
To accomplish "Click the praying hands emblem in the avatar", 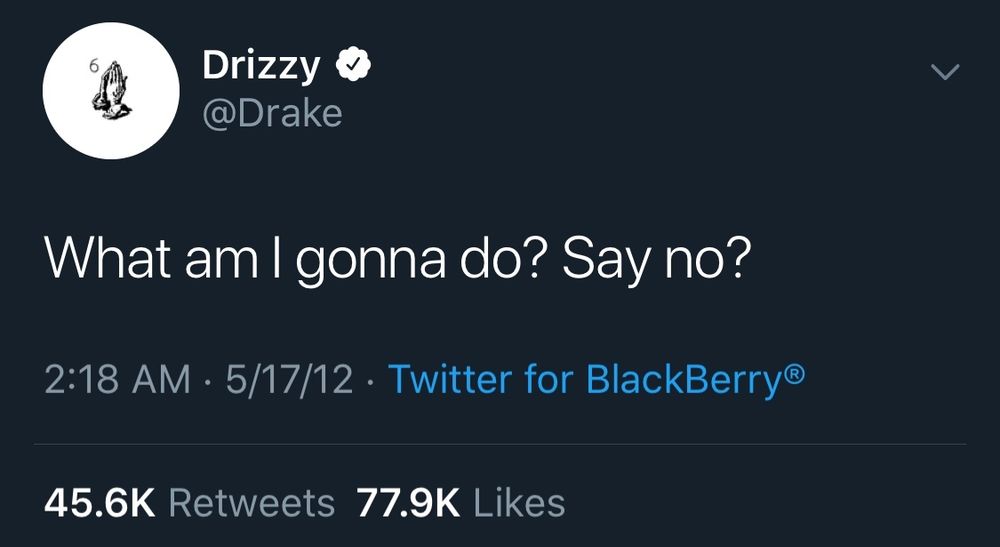I will click(111, 91).
